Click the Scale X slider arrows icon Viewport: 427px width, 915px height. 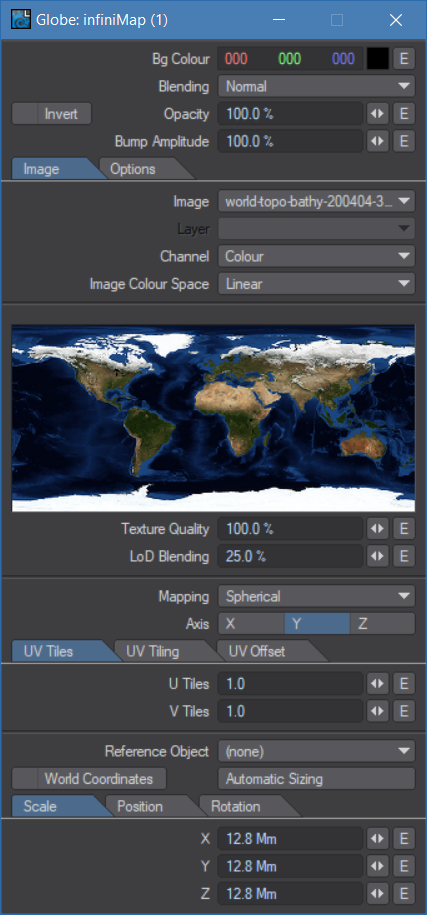tap(378, 839)
